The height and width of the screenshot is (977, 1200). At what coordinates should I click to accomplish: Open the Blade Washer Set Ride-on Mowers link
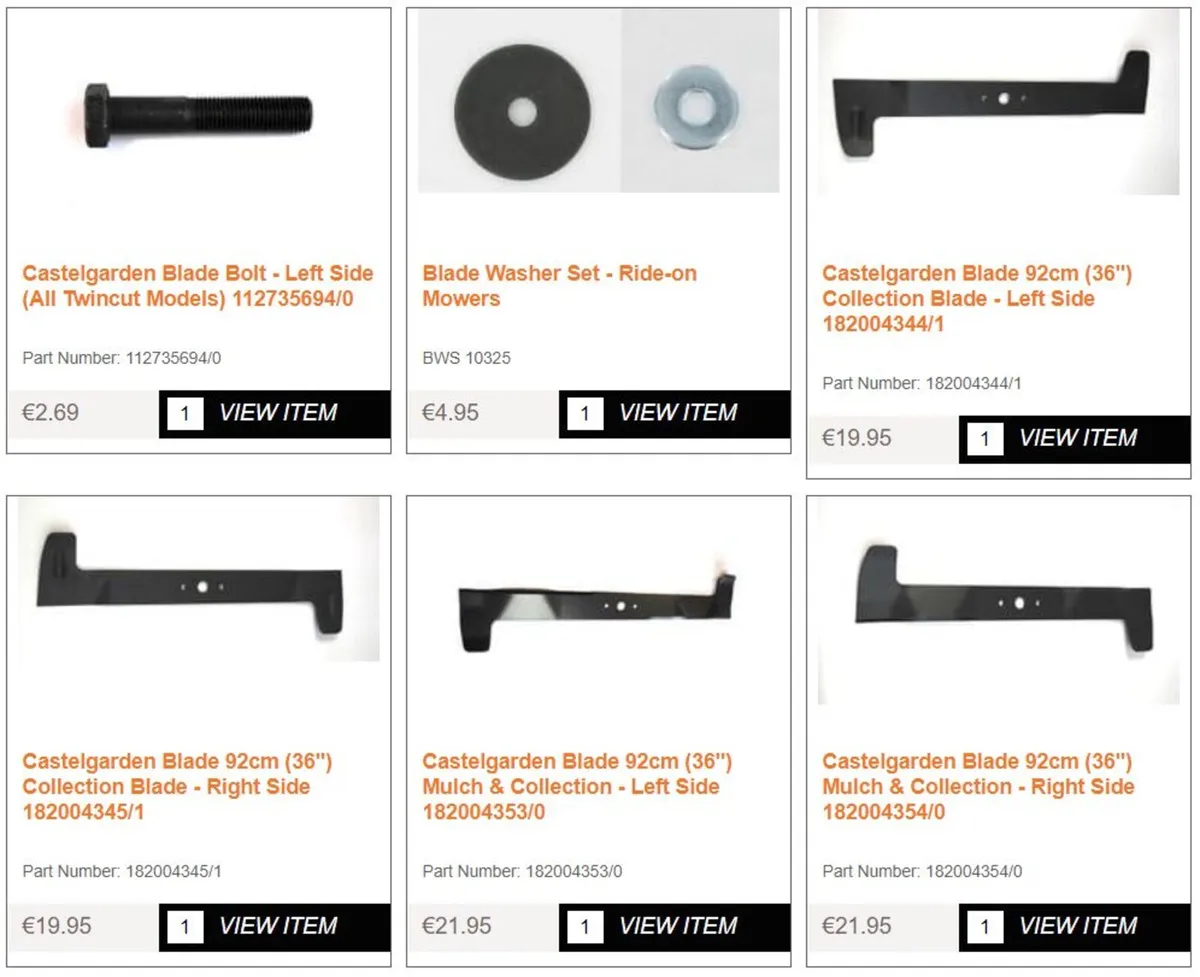559,286
